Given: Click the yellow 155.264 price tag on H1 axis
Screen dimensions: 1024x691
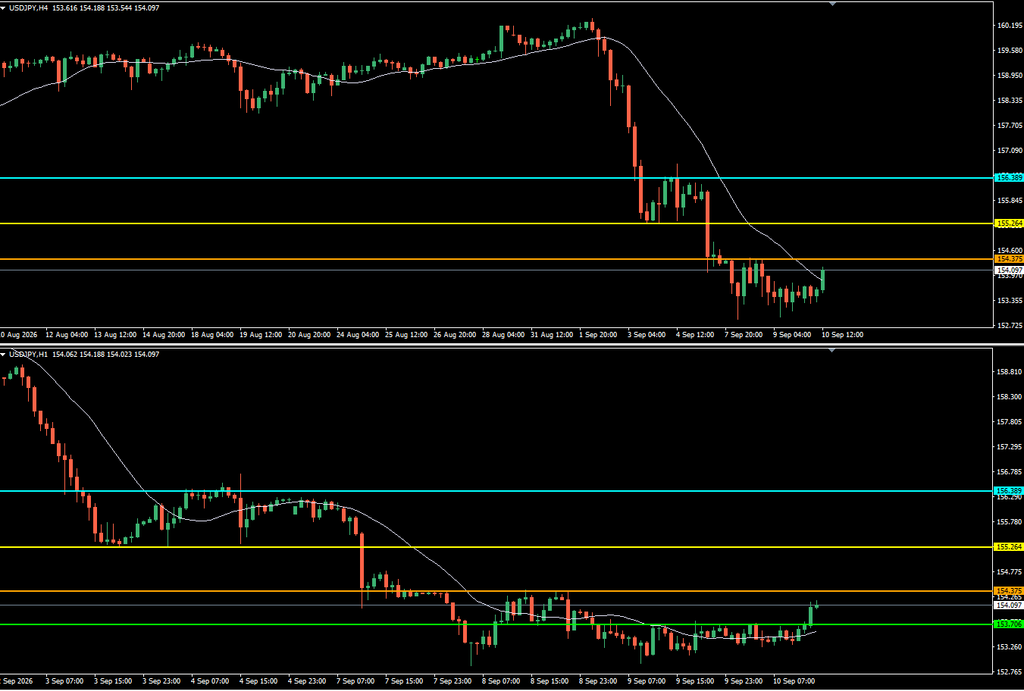Looking at the screenshot, I should [x=1008, y=547].
